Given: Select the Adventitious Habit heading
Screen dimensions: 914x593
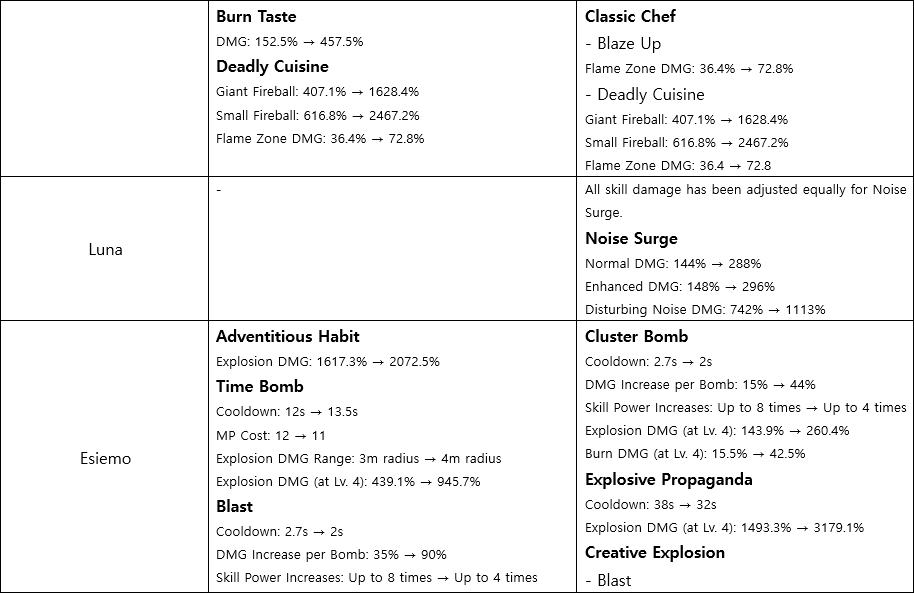Looking at the screenshot, I should (x=287, y=336).
